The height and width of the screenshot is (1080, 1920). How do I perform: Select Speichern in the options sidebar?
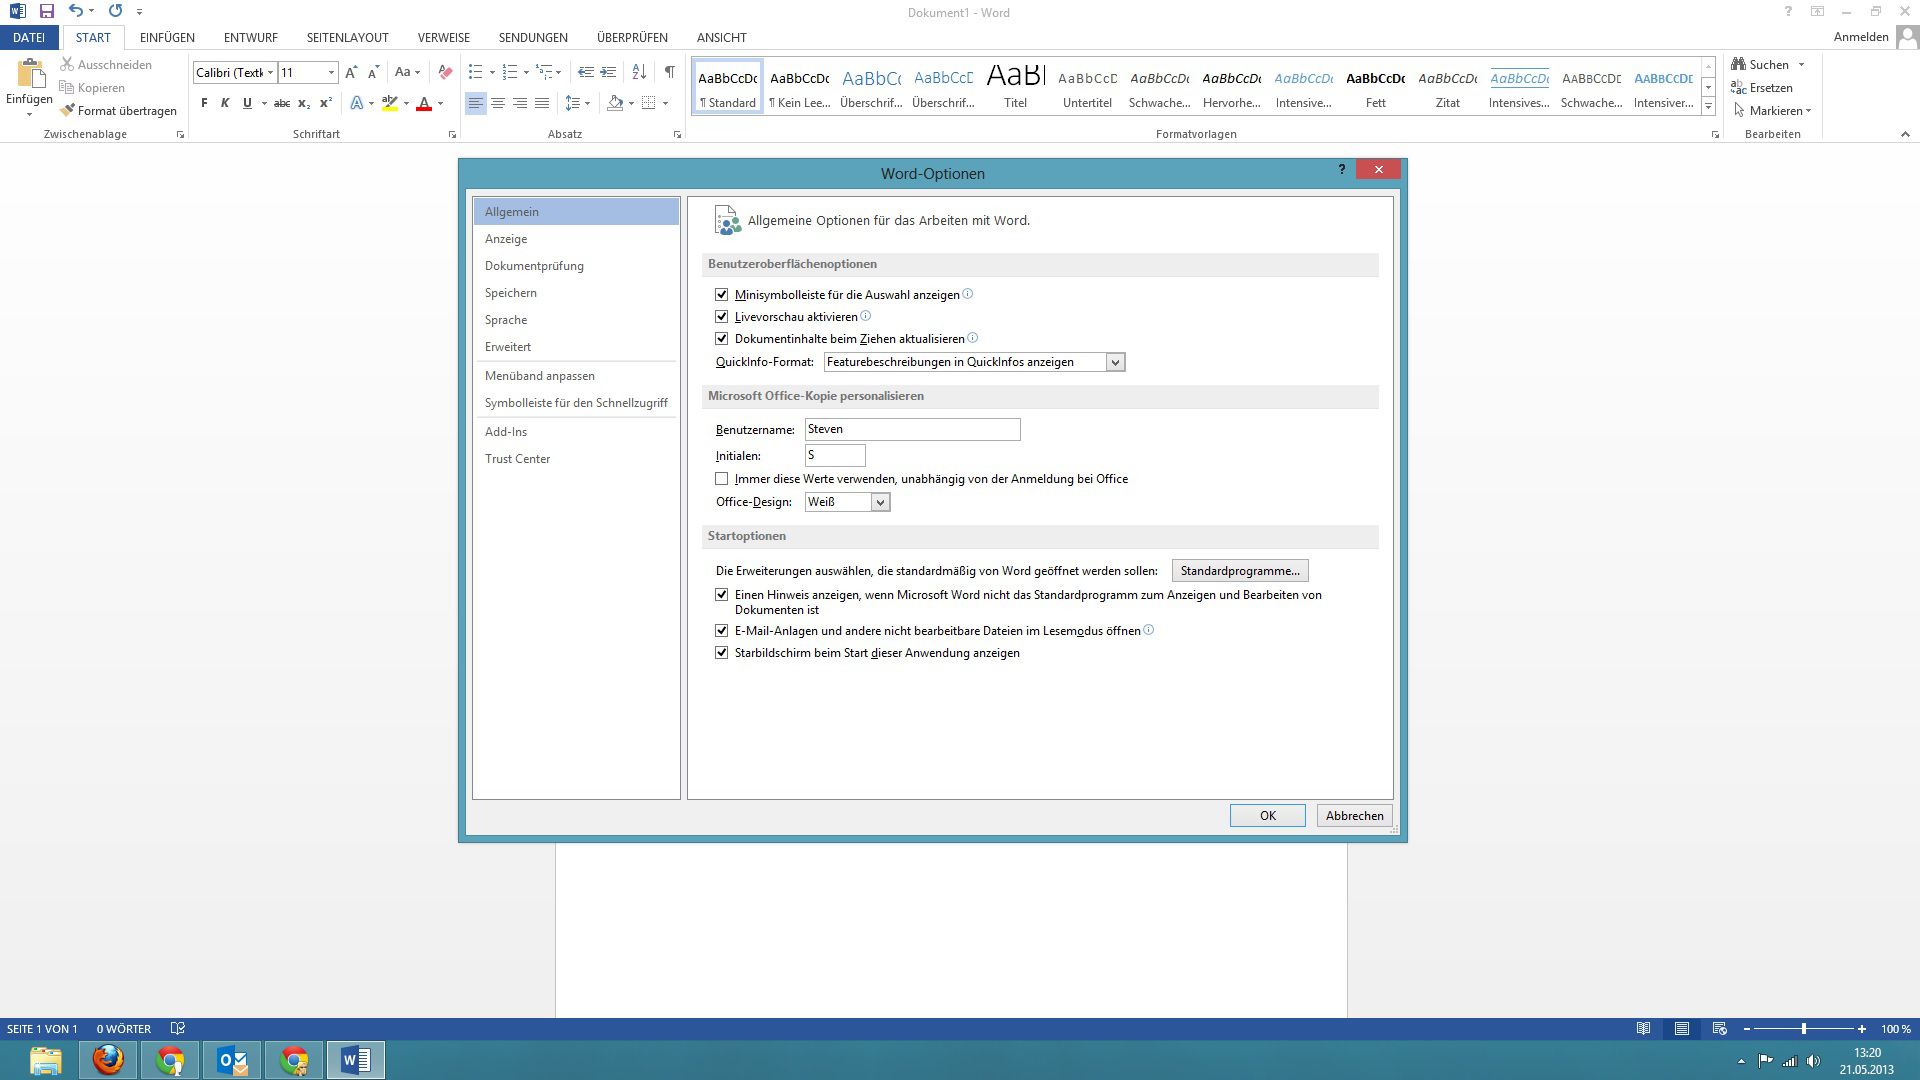(511, 292)
